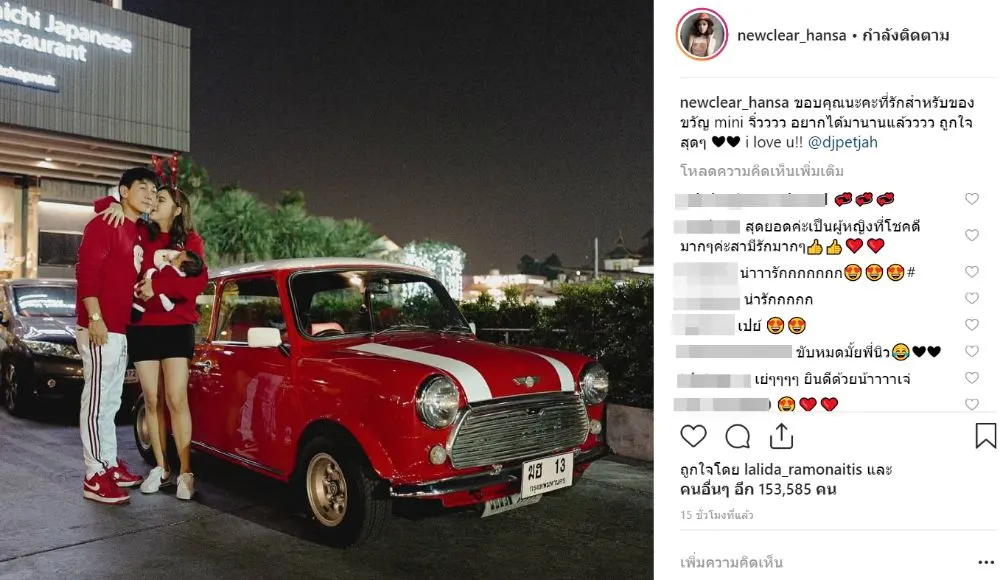1000x580 pixels.
Task: Like the เย่ๆๆๆๆ ยินดีด้วย comment heart
Action: (971, 378)
